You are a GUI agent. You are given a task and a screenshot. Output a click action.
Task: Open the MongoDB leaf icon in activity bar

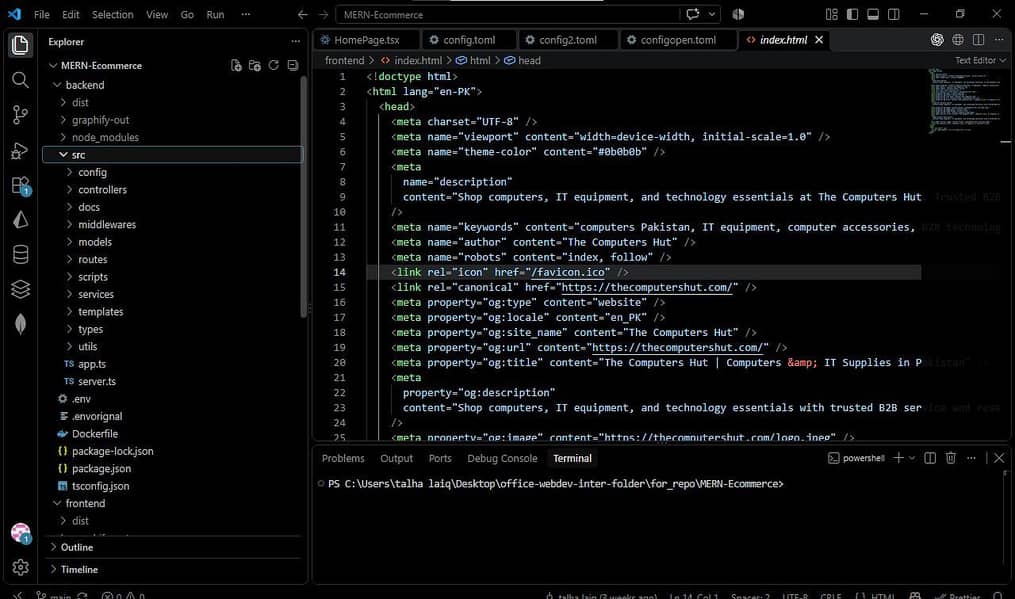pos(20,324)
